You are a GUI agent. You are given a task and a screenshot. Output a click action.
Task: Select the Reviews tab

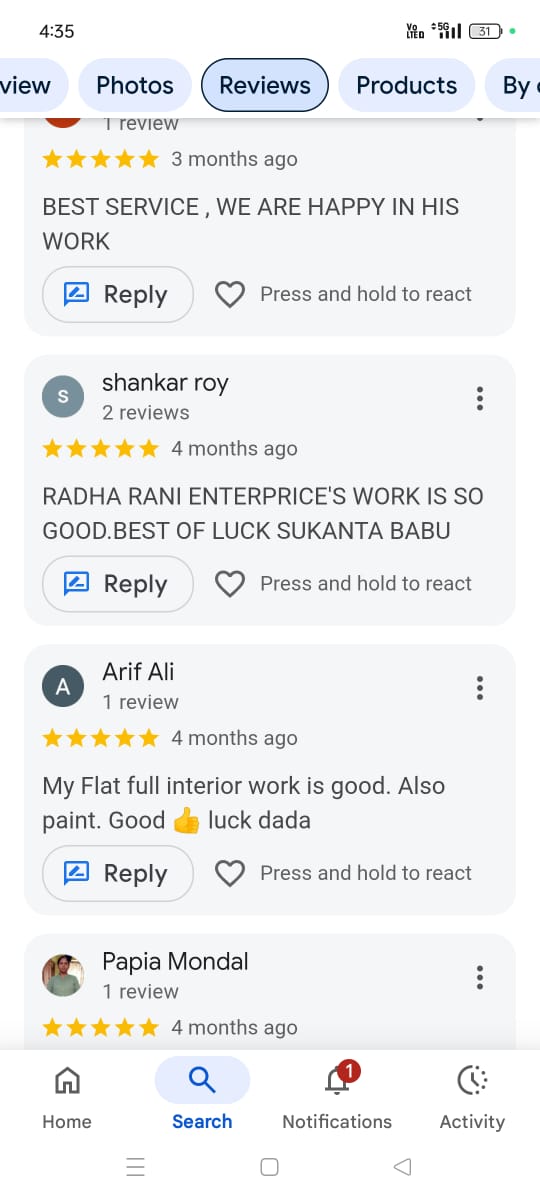coord(265,85)
